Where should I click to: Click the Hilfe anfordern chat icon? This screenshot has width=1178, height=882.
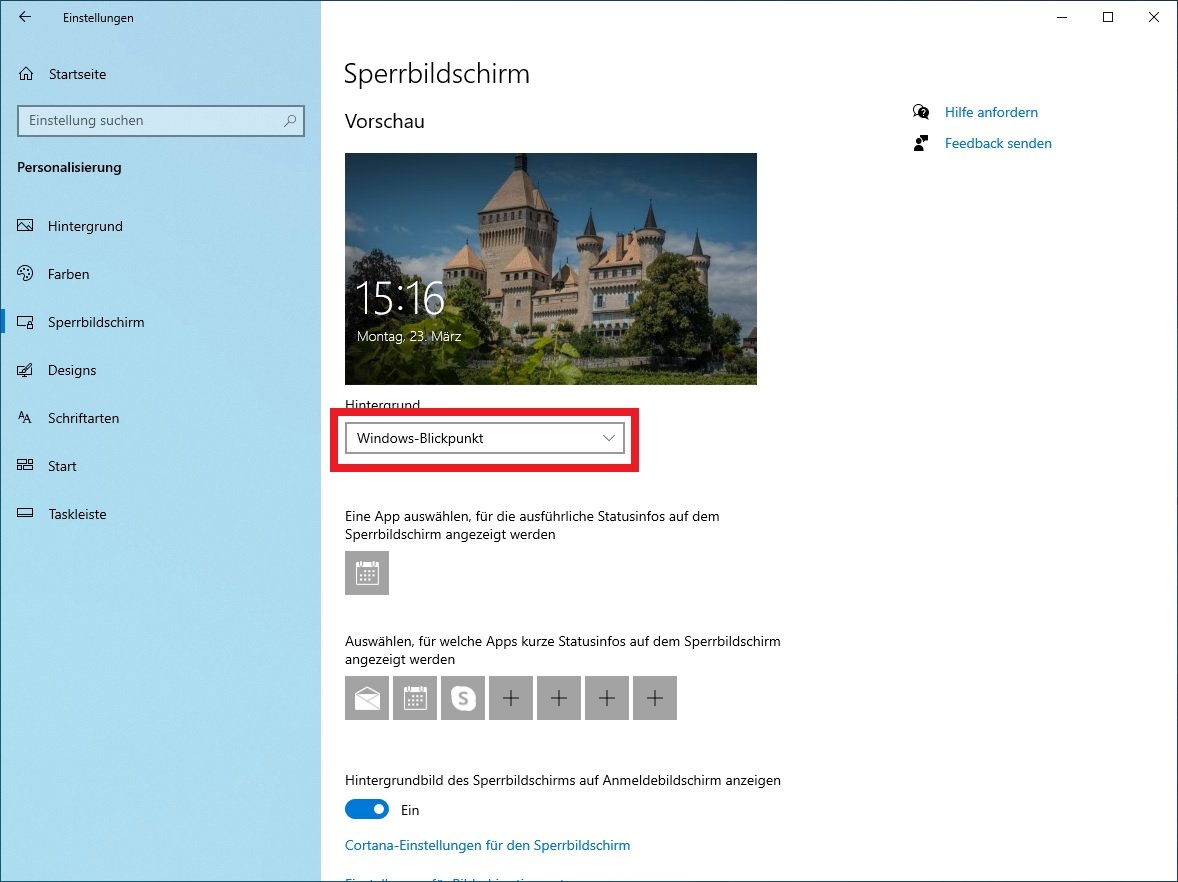[921, 112]
